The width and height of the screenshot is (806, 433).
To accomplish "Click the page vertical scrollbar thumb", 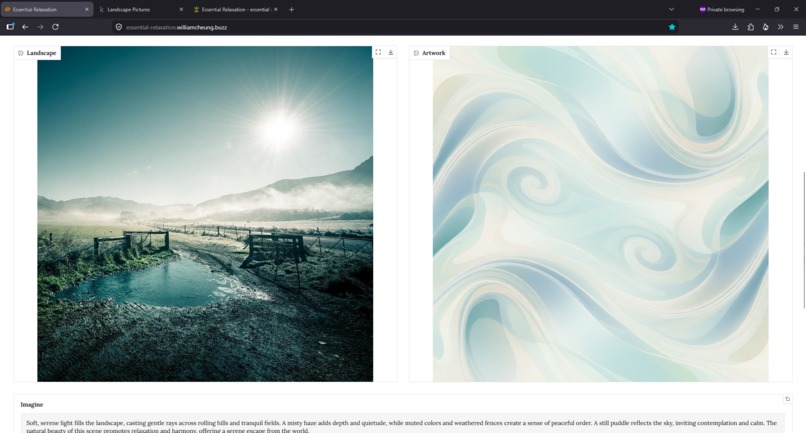I will click(x=804, y=240).
